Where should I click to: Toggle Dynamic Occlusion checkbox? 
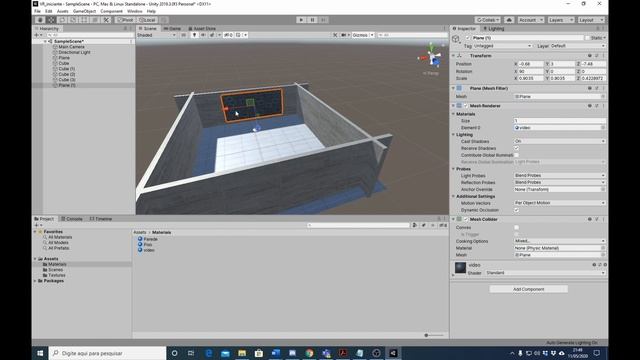click(516, 210)
